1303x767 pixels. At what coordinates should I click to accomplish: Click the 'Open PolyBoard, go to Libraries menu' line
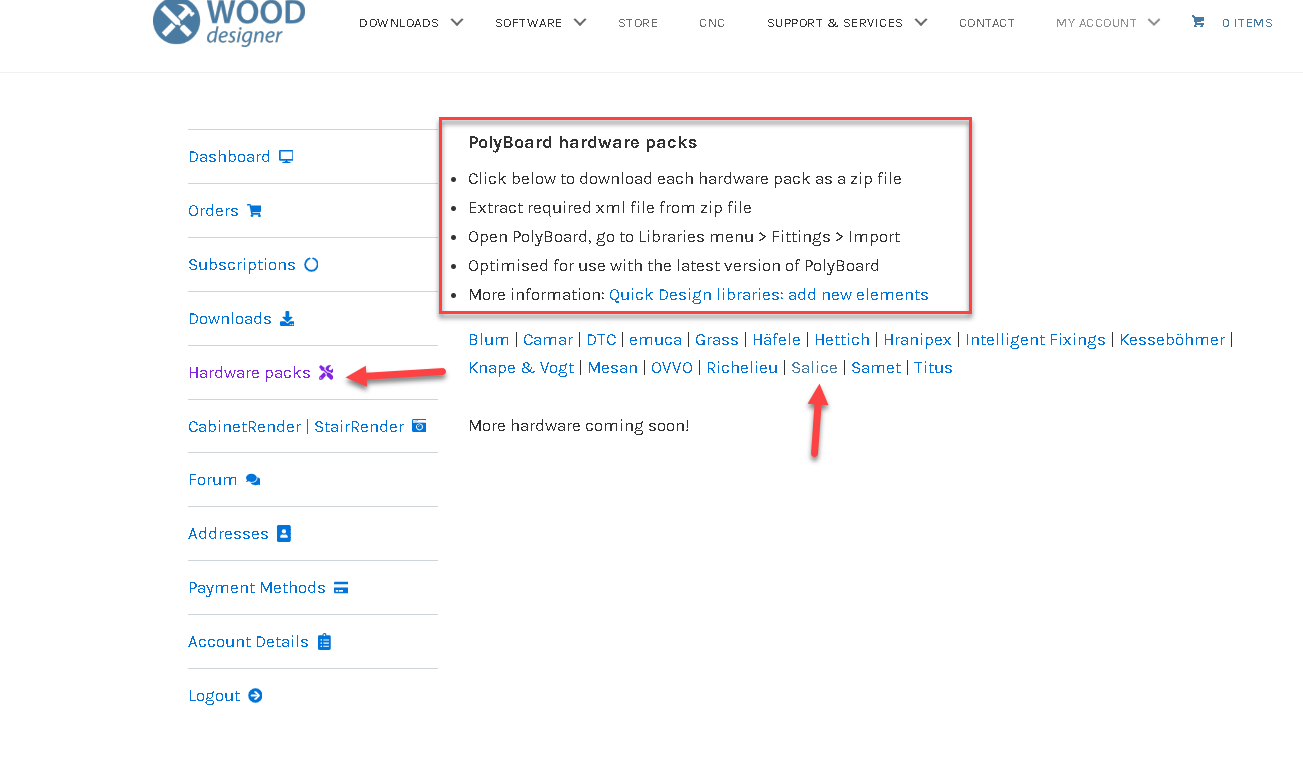click(684, 237)
